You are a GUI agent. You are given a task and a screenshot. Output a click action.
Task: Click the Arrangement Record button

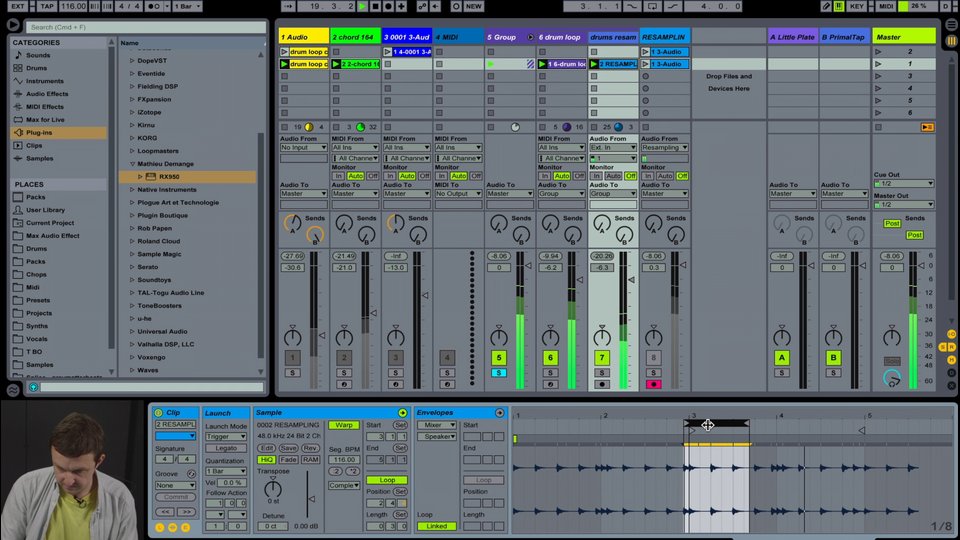pyautogui.click(x=388, y=6)
